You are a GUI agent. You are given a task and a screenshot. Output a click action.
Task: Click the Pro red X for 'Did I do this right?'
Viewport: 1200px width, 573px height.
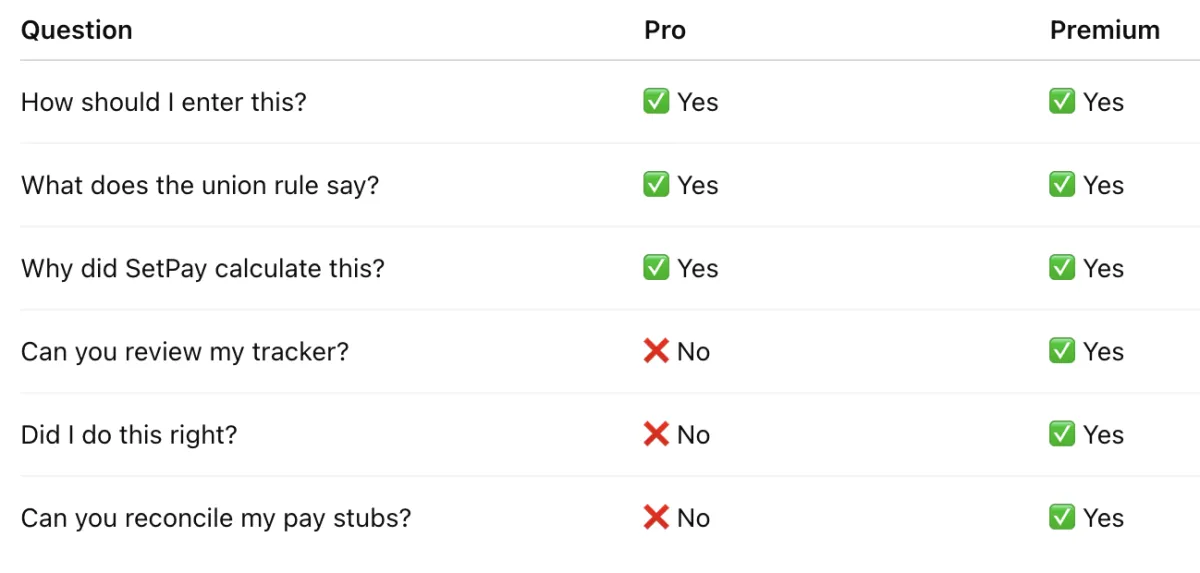click(x=656, y=435)
